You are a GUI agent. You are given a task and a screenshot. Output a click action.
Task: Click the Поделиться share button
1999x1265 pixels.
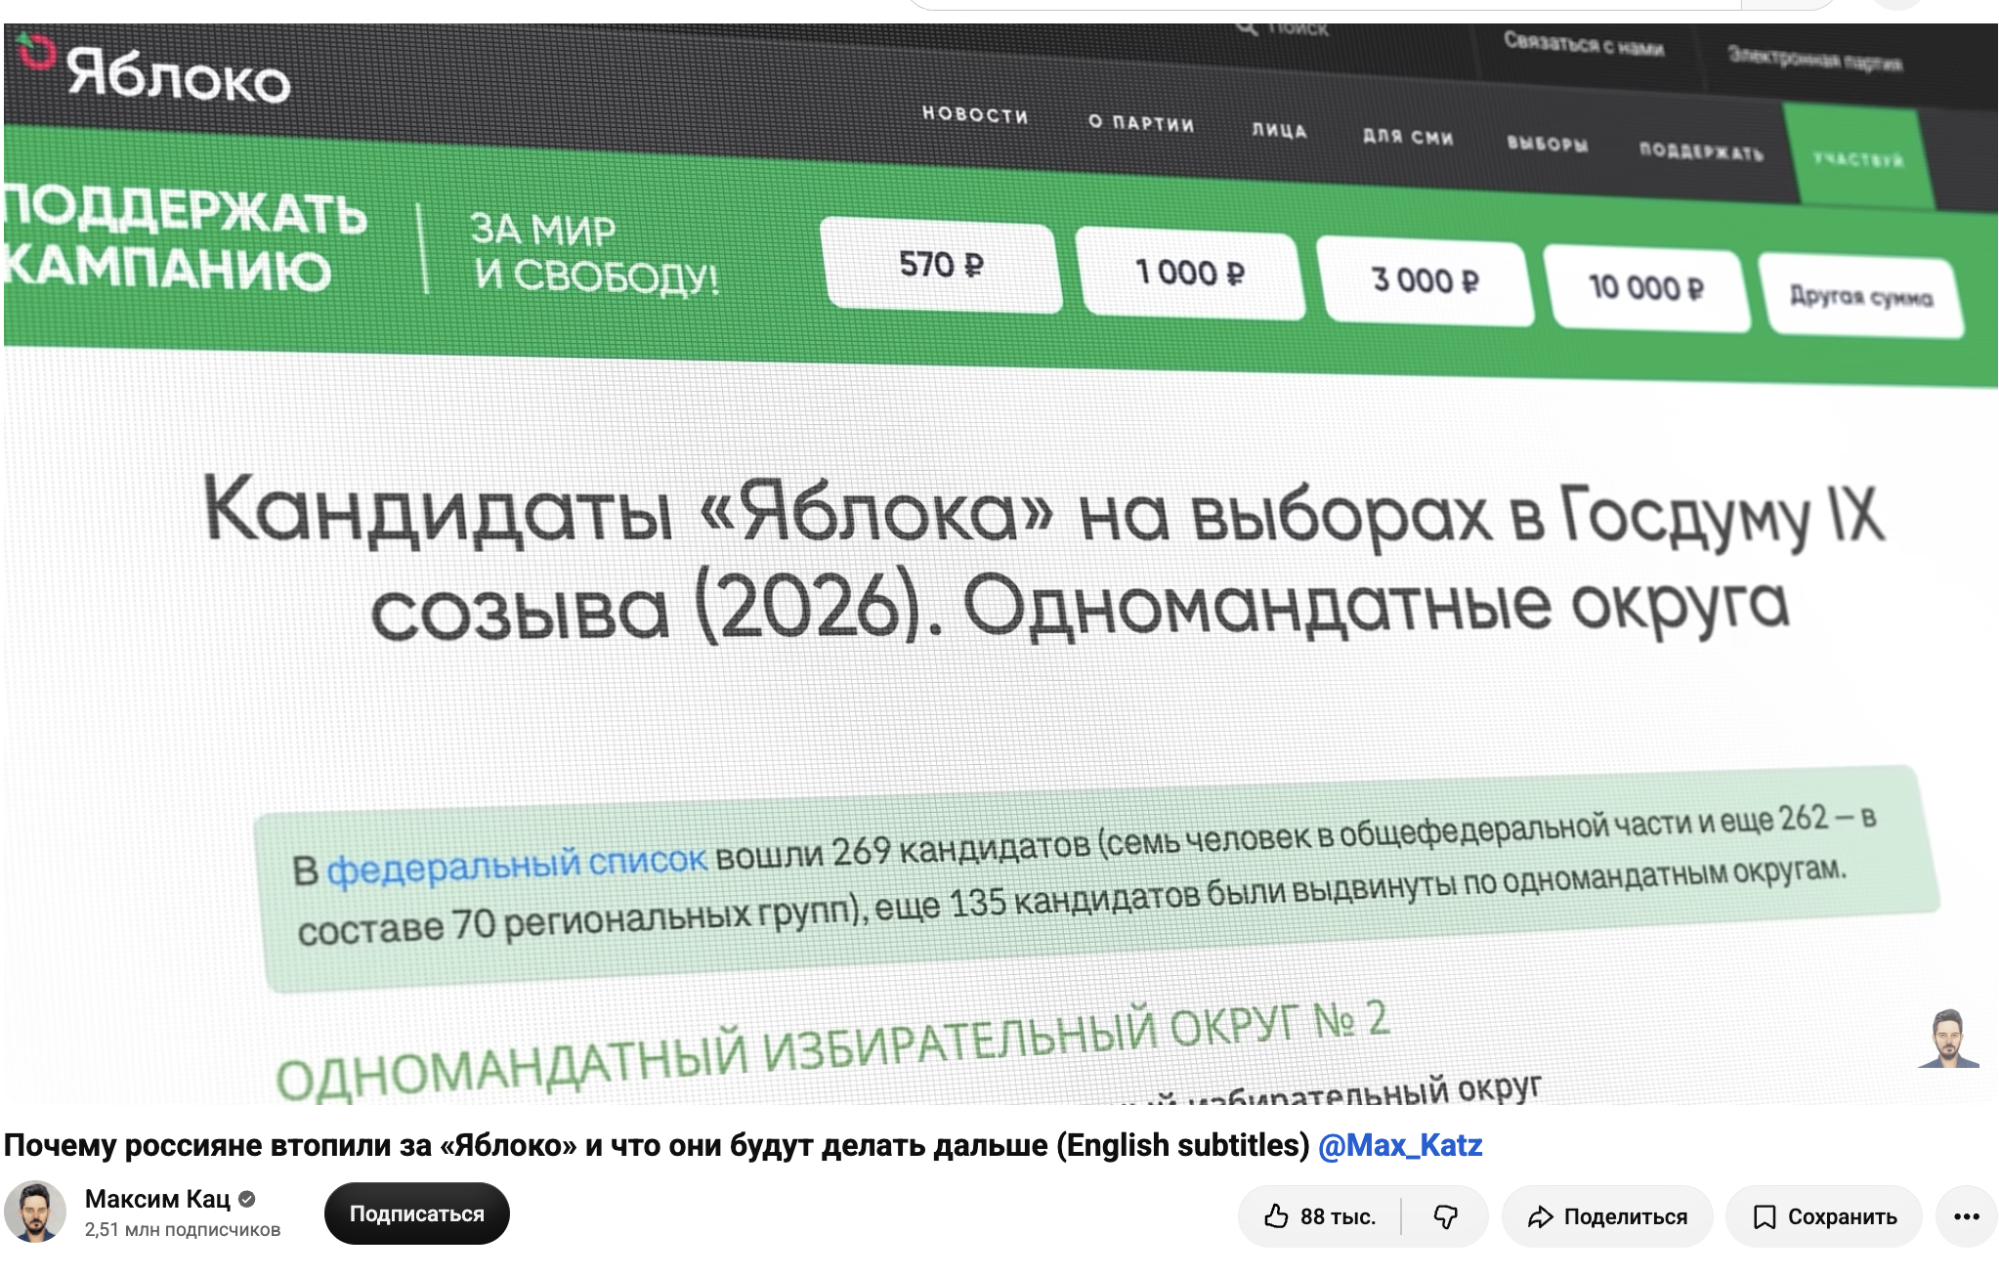click(1607, 1216)
